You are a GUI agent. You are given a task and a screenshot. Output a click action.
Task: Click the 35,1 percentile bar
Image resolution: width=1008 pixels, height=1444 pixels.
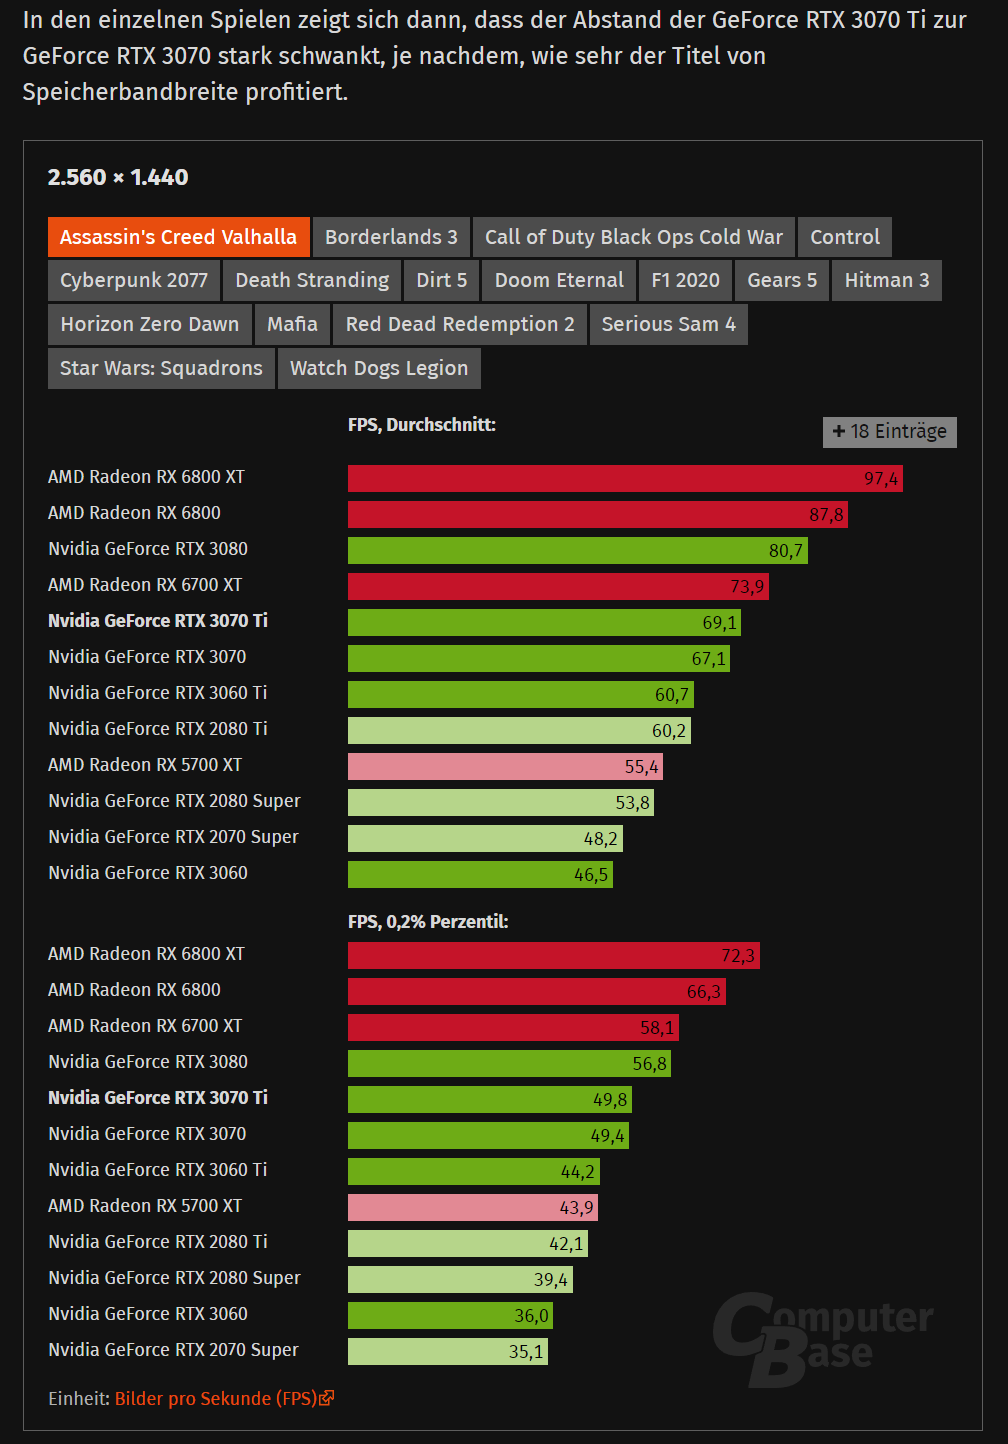click(448, 1351)
